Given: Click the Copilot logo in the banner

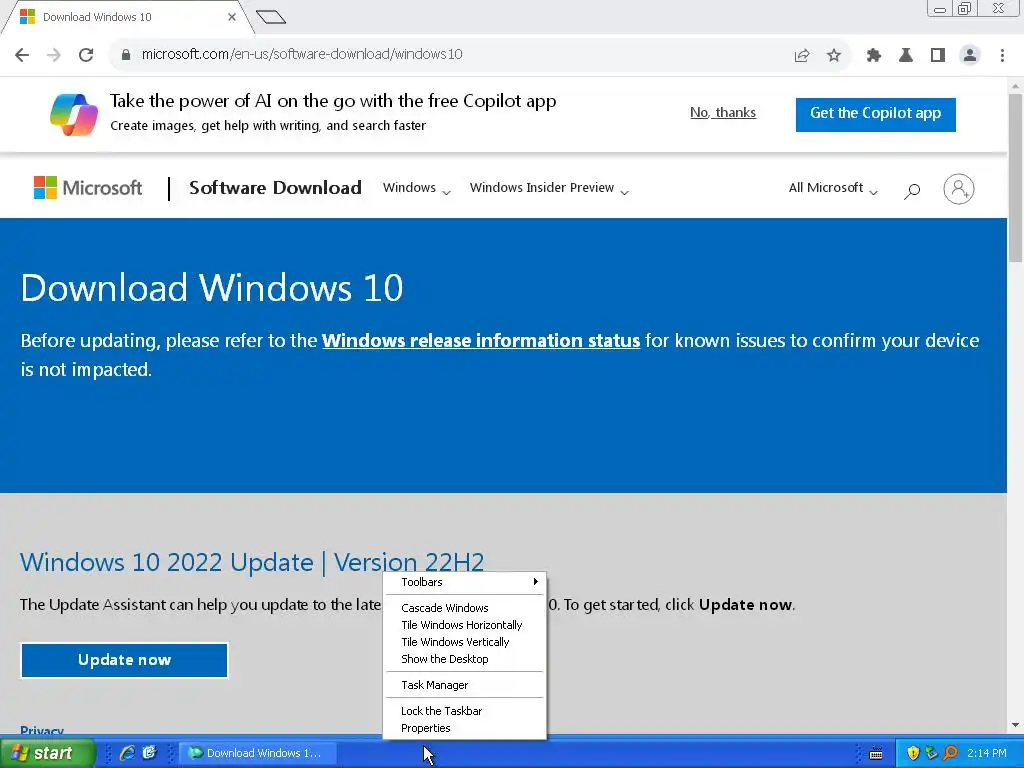Looking at the screenshot, I should click(74, 114).
